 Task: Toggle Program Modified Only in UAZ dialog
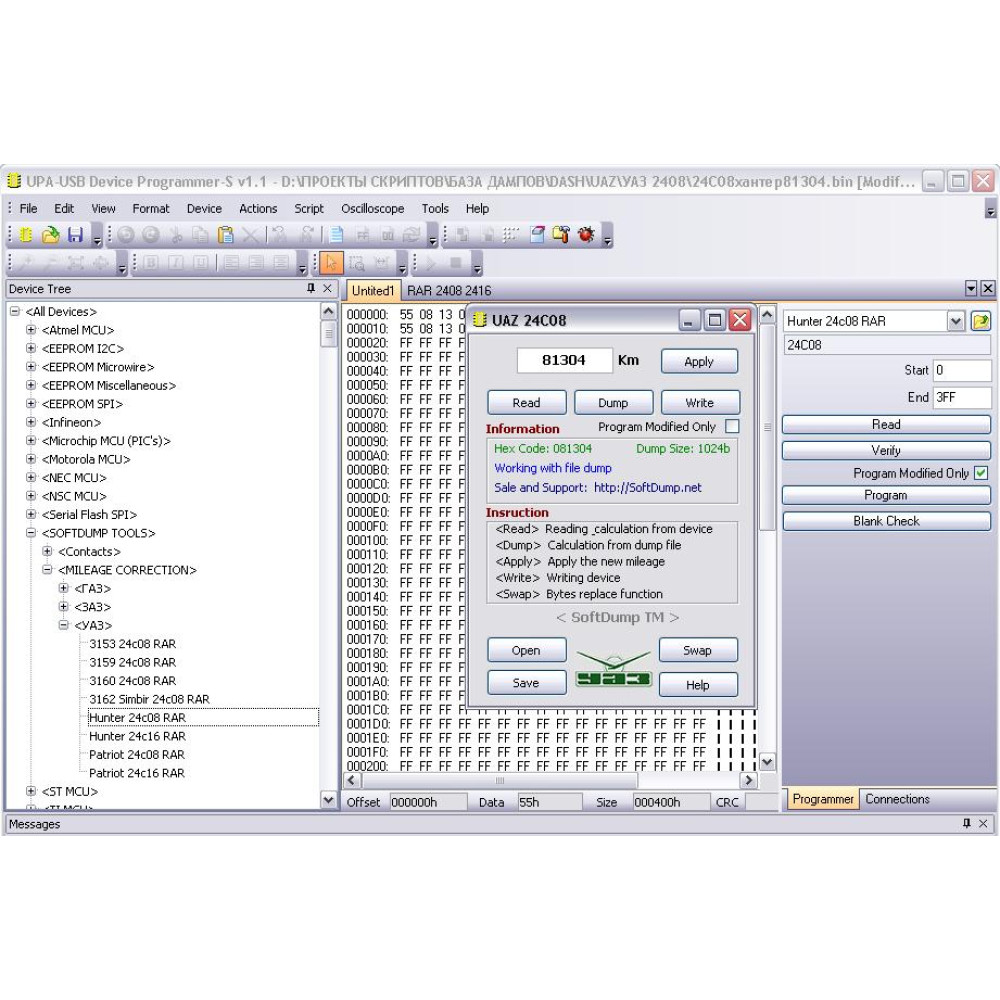tap(732, 426)
